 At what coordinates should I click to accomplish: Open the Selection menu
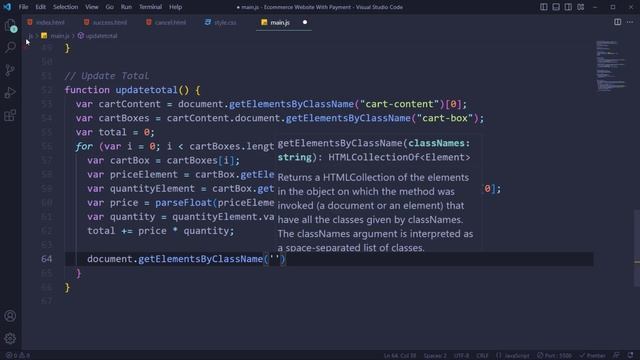(65, 7)
